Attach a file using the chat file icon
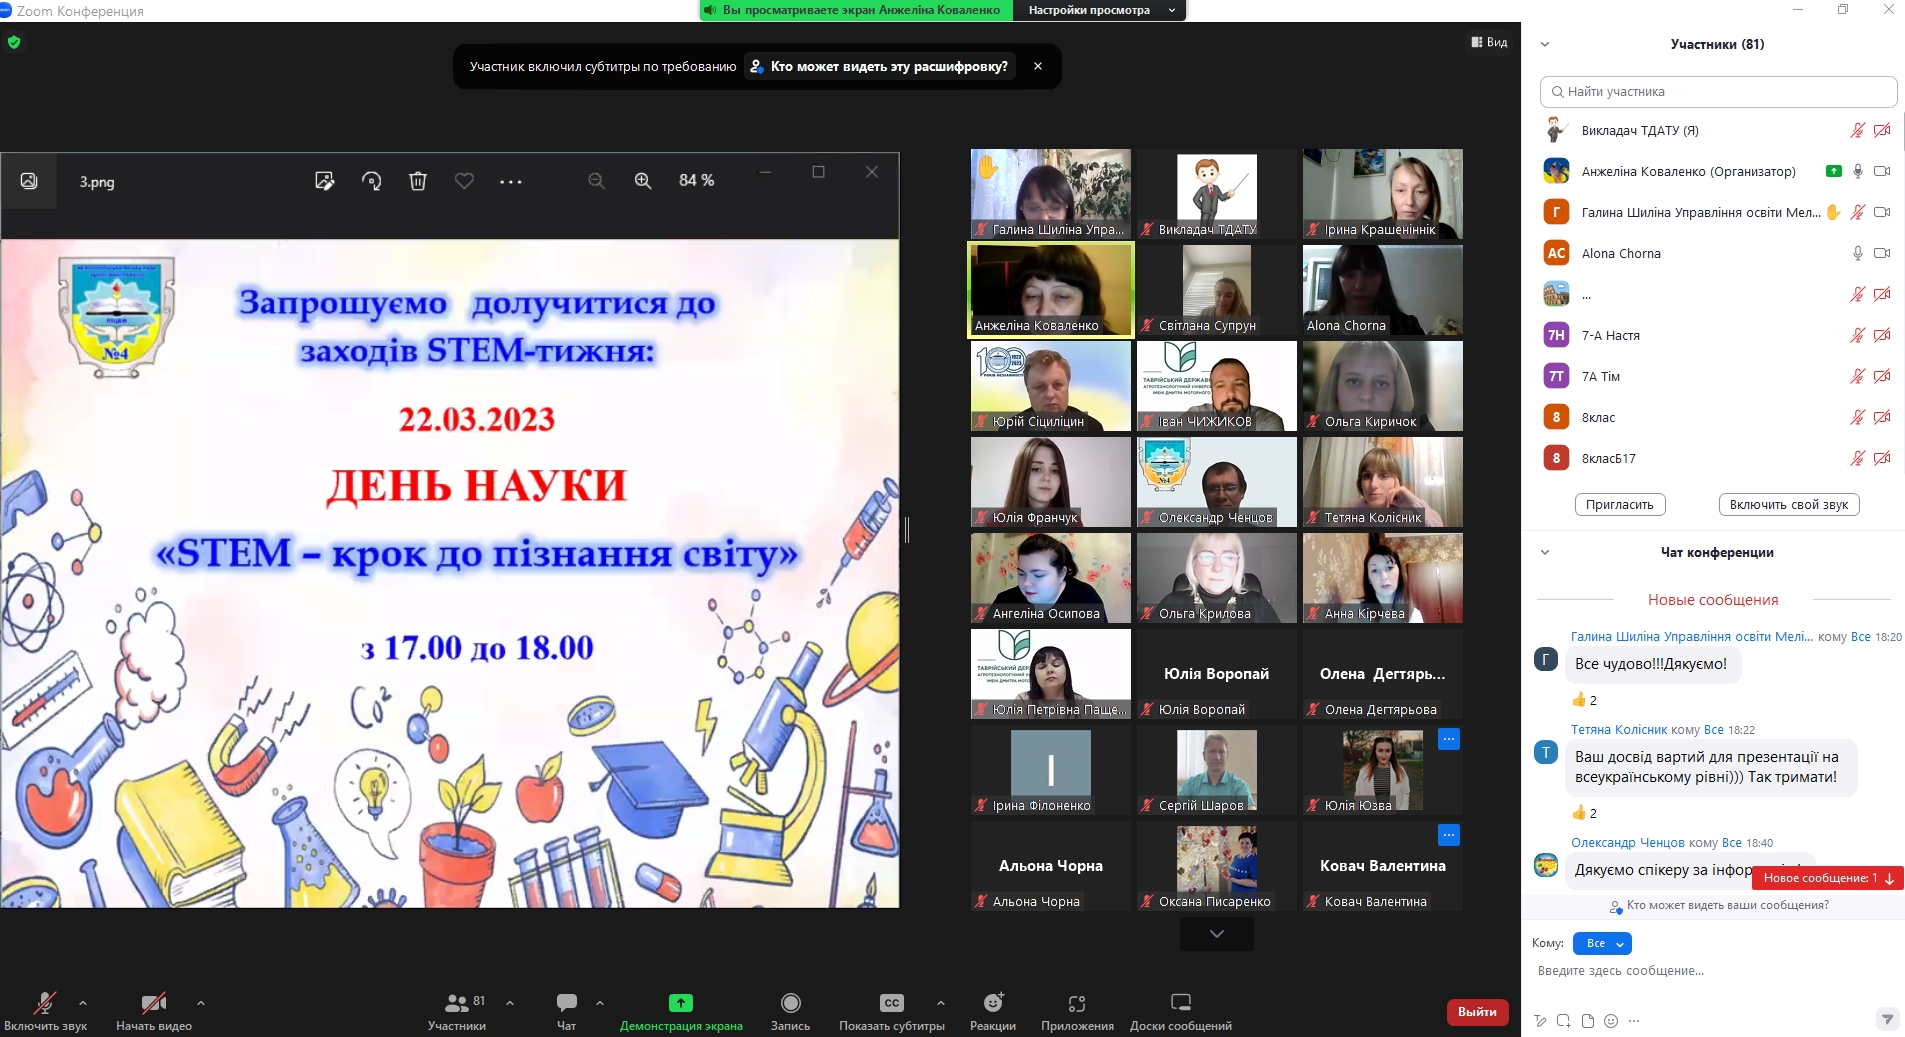 (1587, 1021)
